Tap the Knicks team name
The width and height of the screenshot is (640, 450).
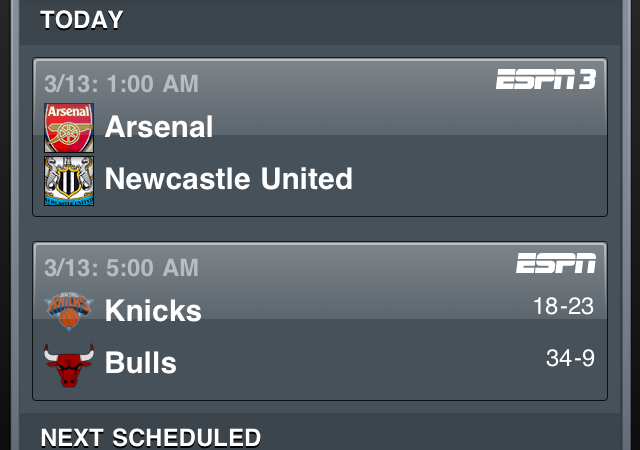click(153, 310)
